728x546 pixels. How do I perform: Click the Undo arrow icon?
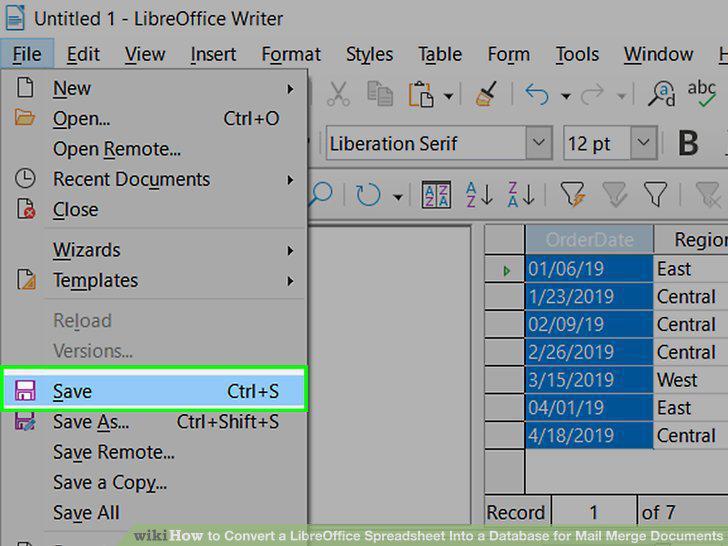click(x=537, y=95)
